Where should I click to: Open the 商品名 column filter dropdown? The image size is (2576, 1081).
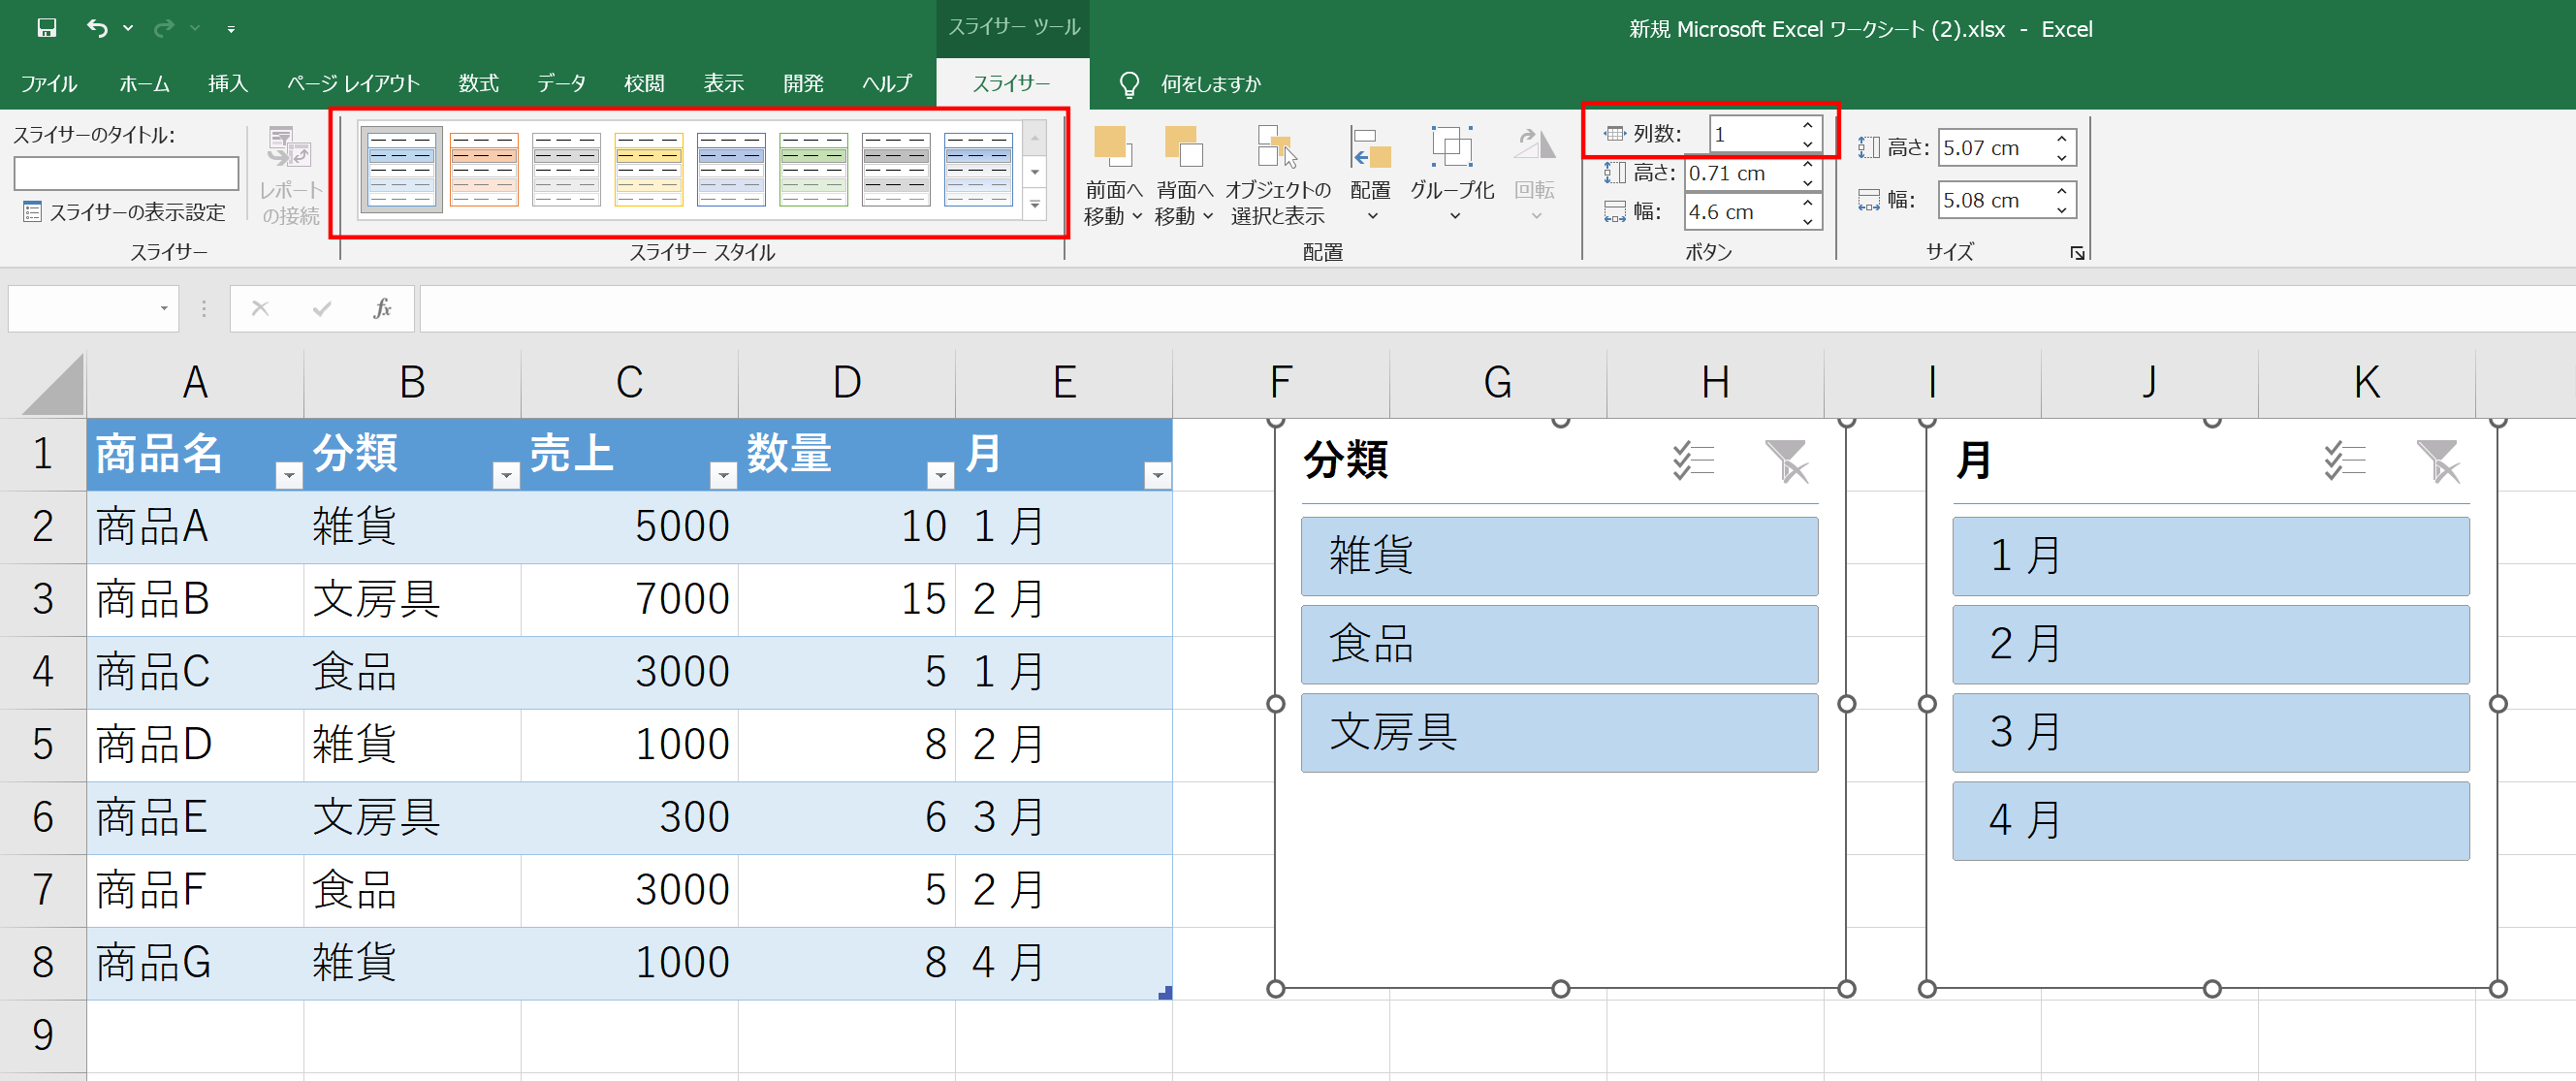pos(288,476)
